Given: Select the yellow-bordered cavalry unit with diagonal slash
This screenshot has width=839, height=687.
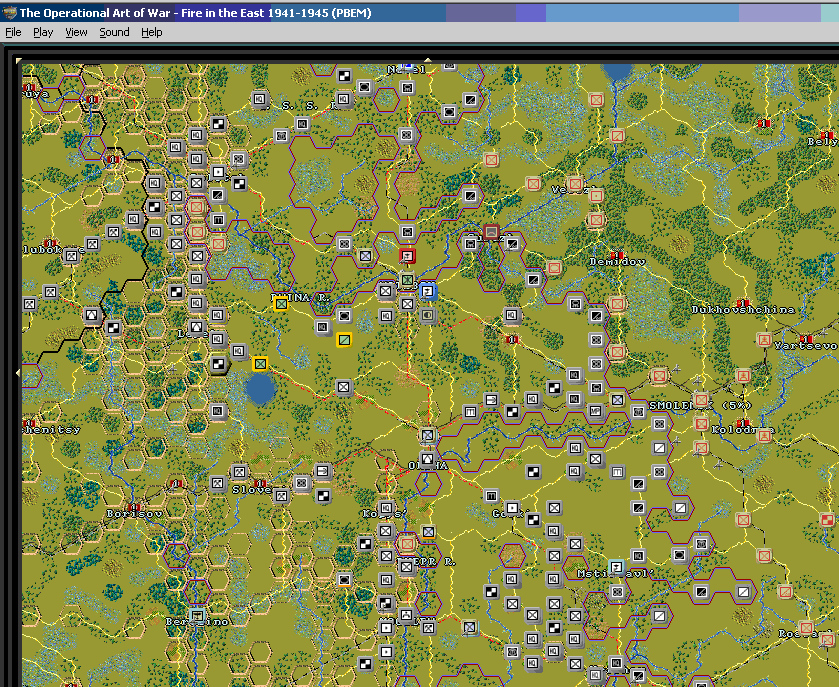Looking at the screenshot, I should click(344, 339).
